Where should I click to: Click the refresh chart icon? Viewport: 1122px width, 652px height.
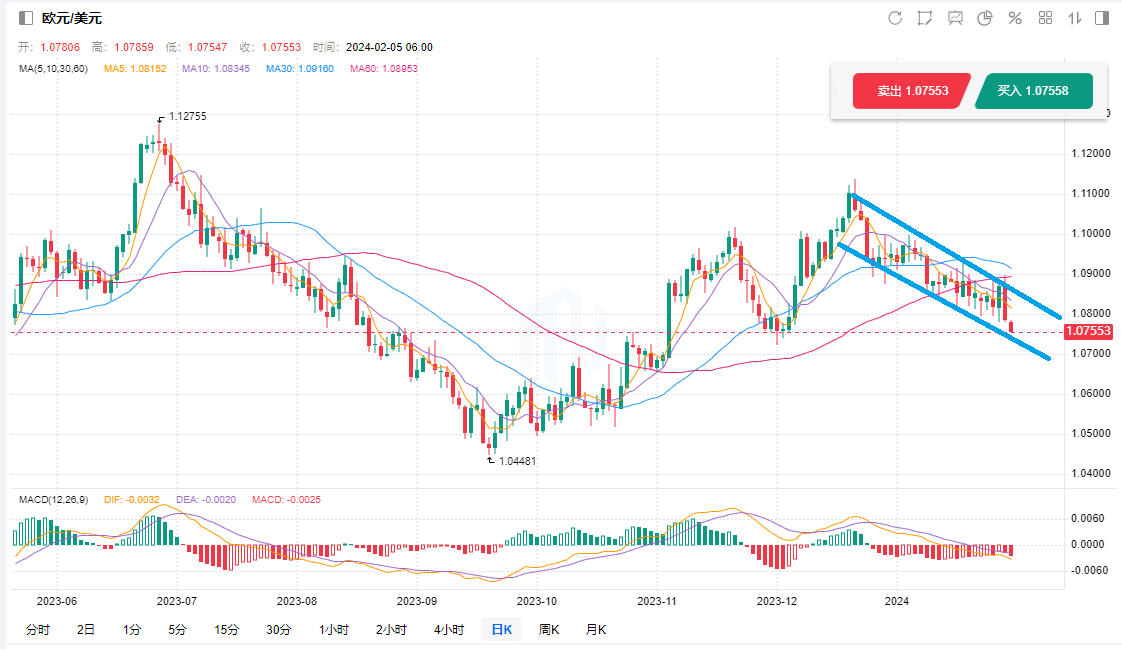pyautogui.click(x=895, y=18)
